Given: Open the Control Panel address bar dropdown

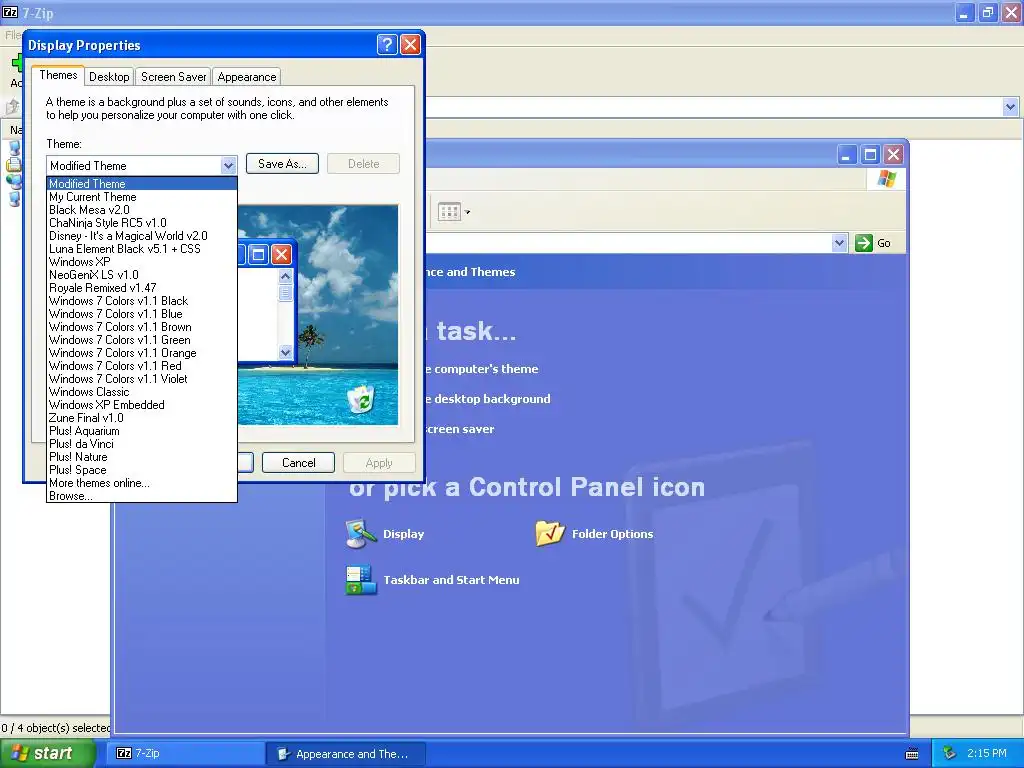Looking at the screenshot, I should [839, 243].
